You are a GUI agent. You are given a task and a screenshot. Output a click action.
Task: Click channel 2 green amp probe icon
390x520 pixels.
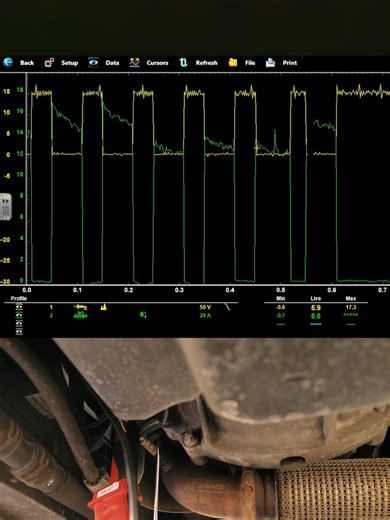tap(80, 315)
